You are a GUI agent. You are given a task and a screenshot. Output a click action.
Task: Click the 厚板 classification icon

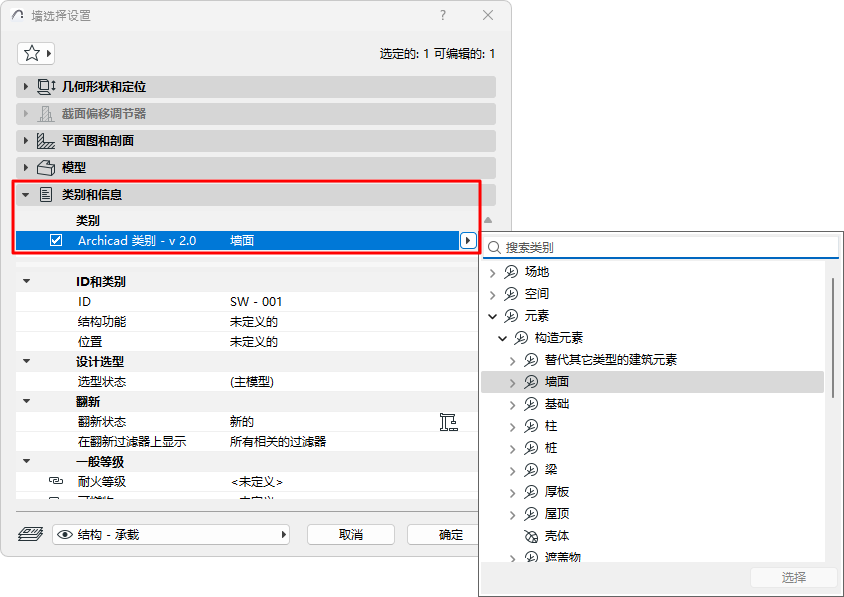(x=531, y=492)
